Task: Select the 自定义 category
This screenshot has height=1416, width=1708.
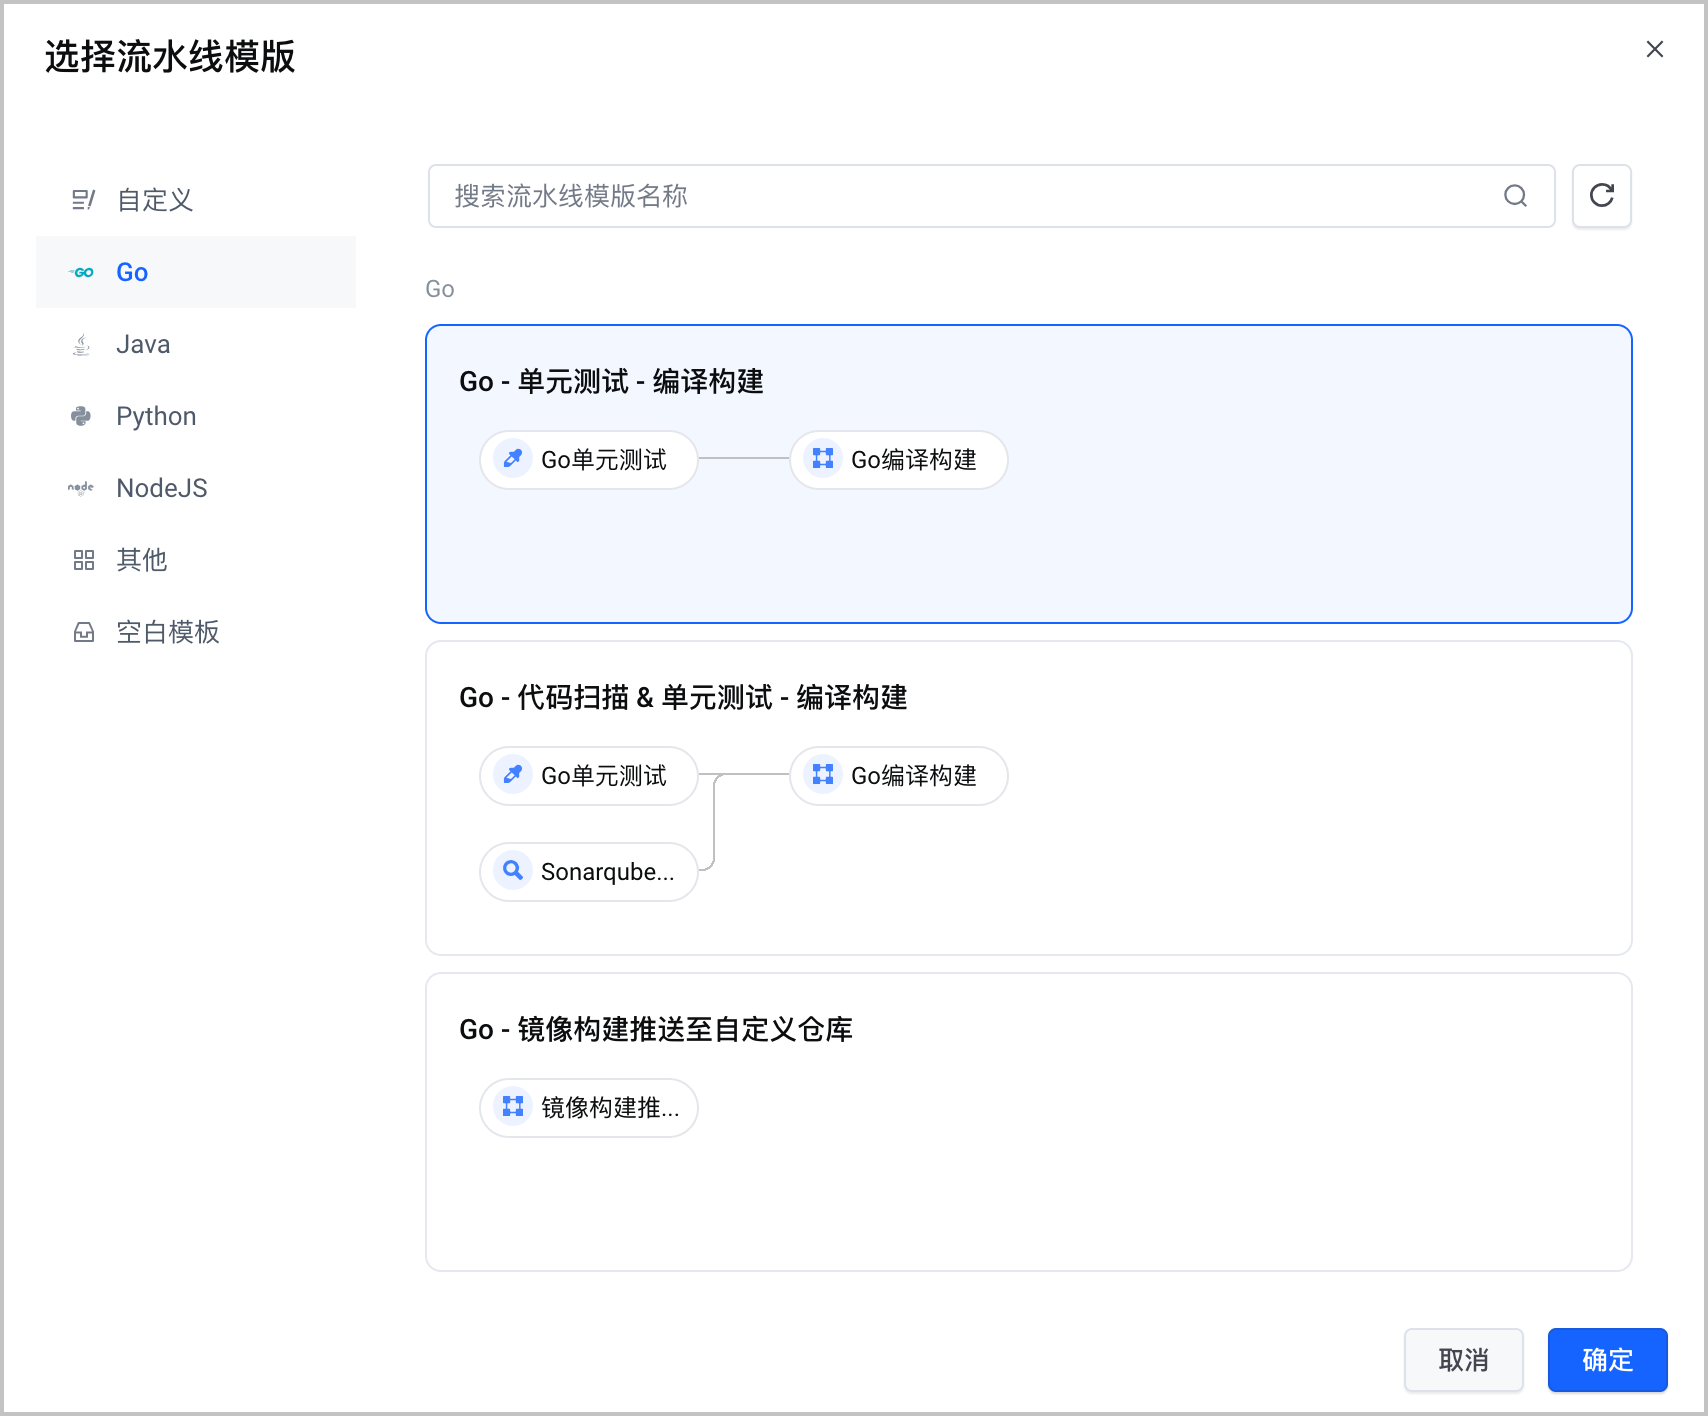Action: (x=196, y=200)
